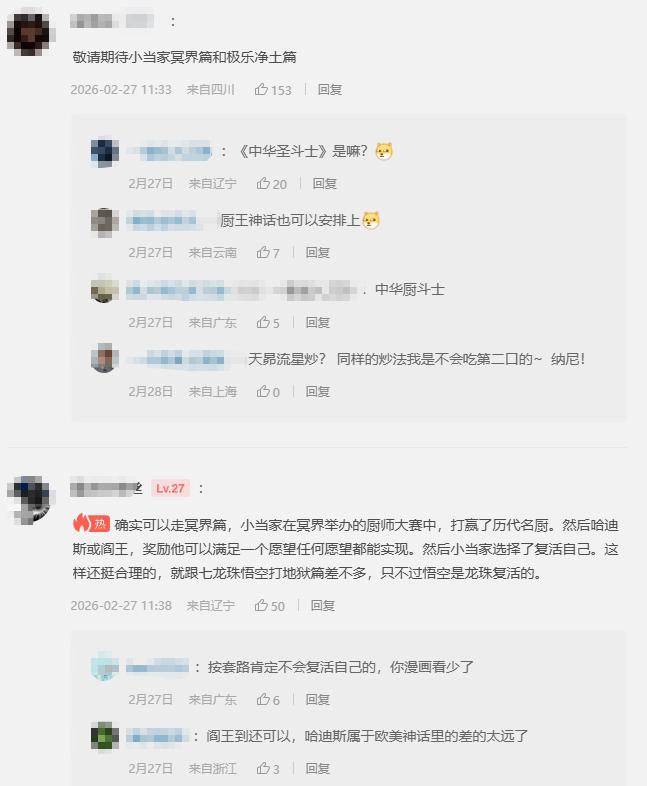Screen dimensions: 647x786
Task: Like the comment with 153 likes
Action: [x=273, y=90]
